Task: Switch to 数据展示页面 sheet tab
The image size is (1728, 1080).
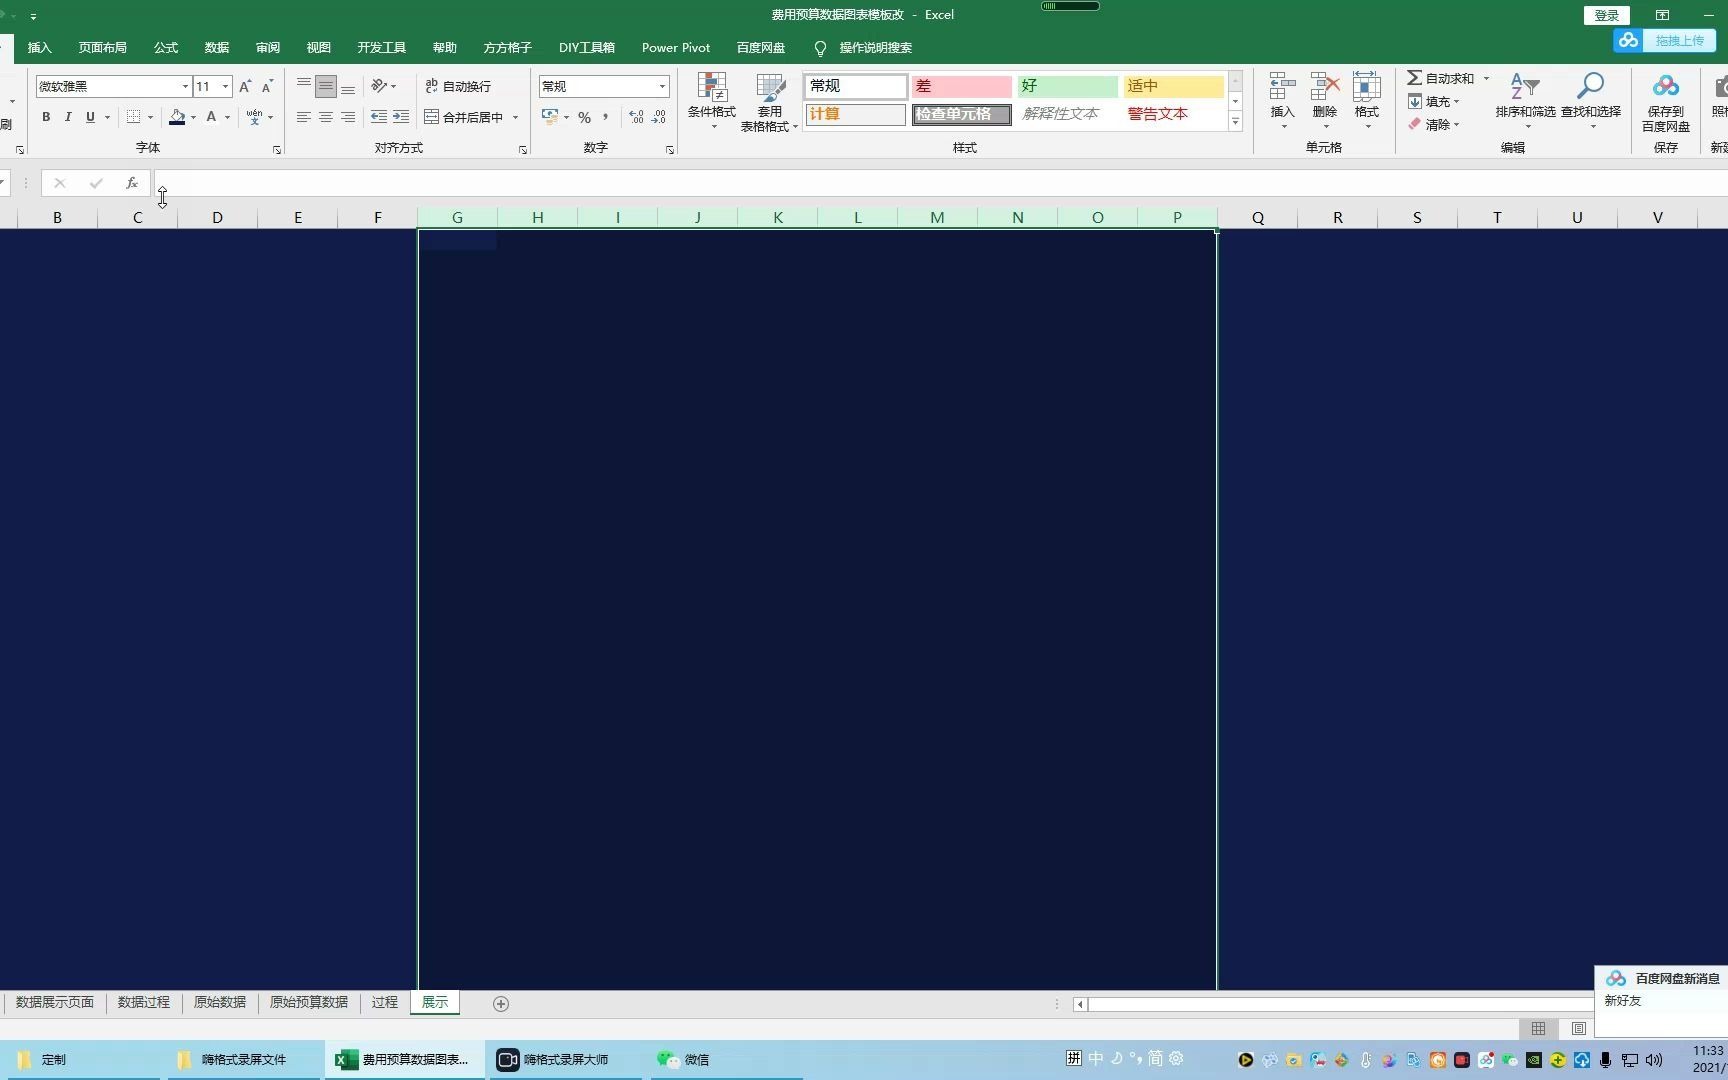Action: pos(55,1002)
